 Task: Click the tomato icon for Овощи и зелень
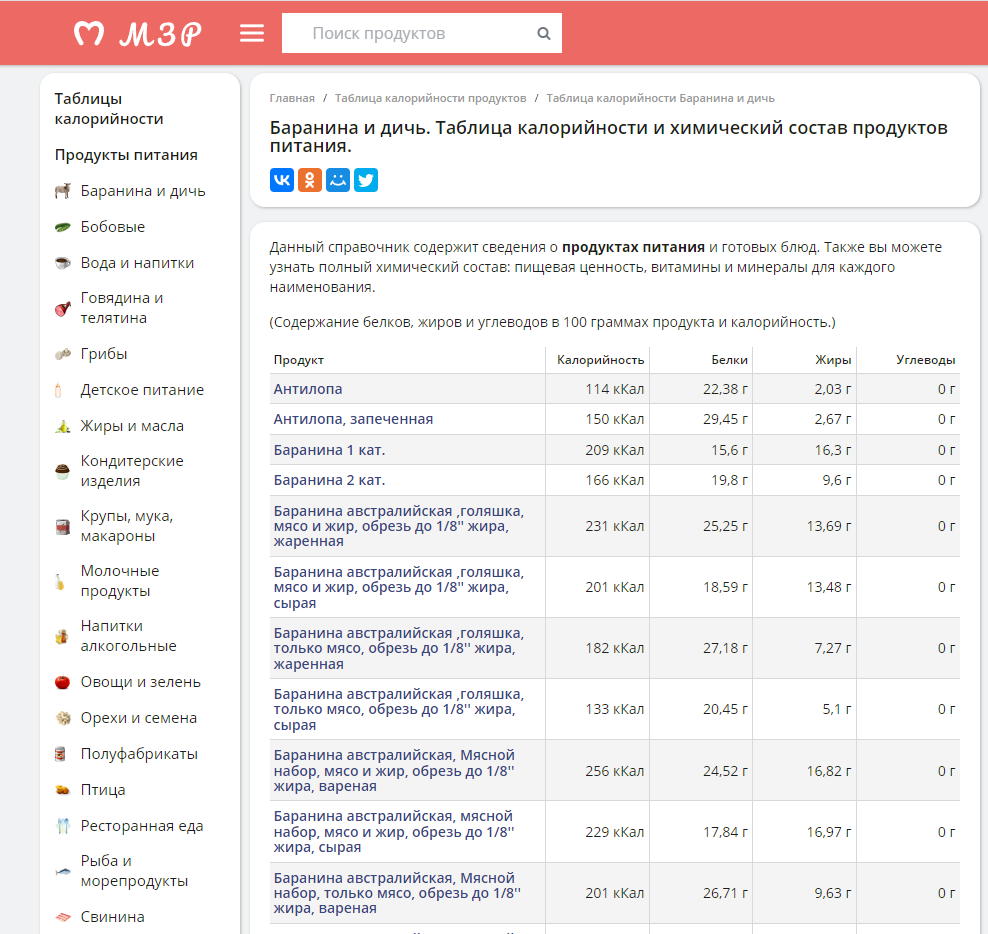(62, 682)
